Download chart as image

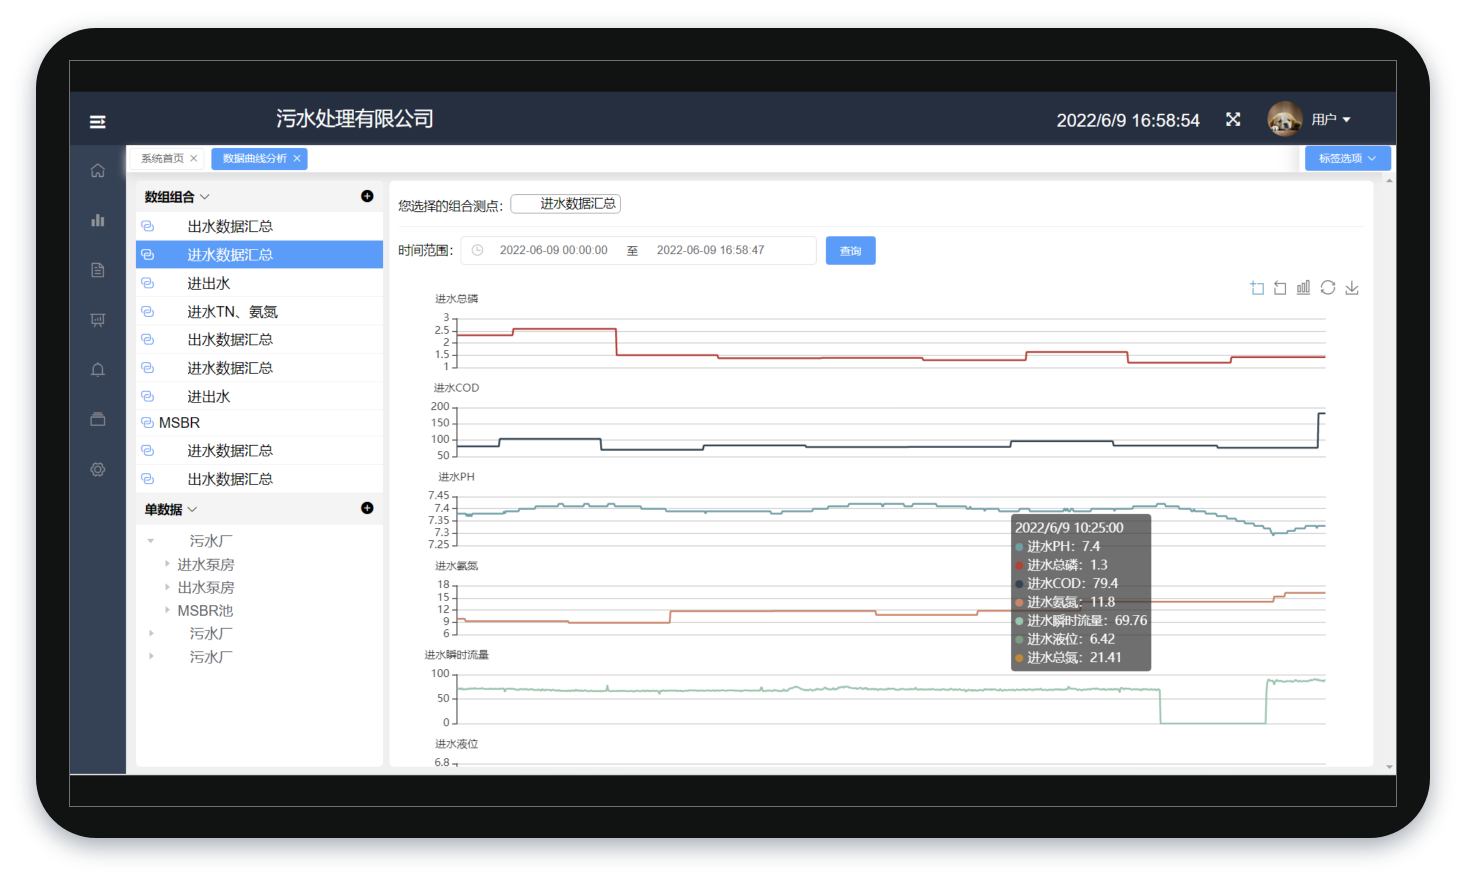tap(1352, 288)
